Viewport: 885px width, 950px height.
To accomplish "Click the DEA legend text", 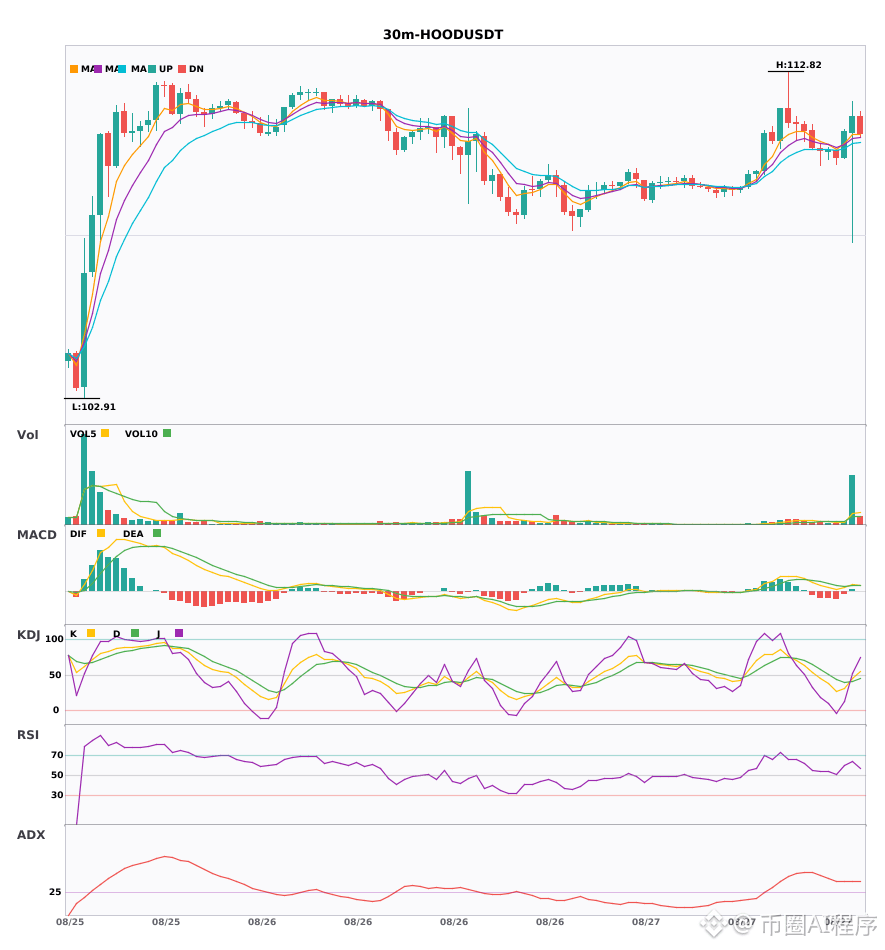I will [x=133, y=534].
